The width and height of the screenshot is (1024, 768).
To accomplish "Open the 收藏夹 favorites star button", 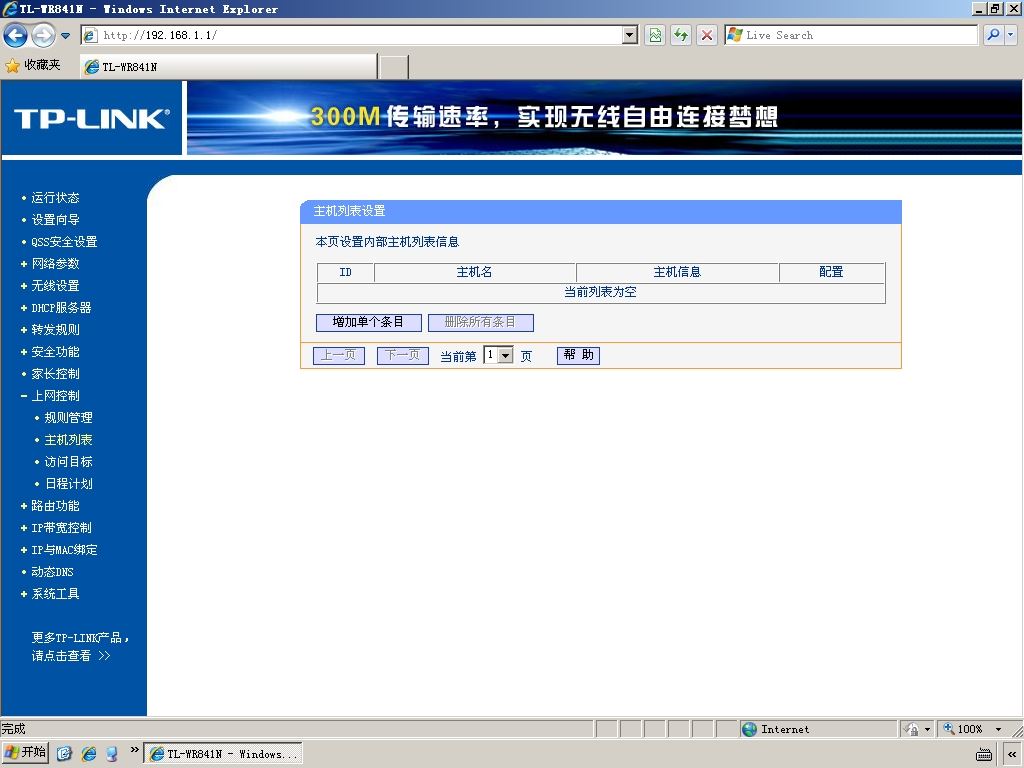I will point(33,65).
